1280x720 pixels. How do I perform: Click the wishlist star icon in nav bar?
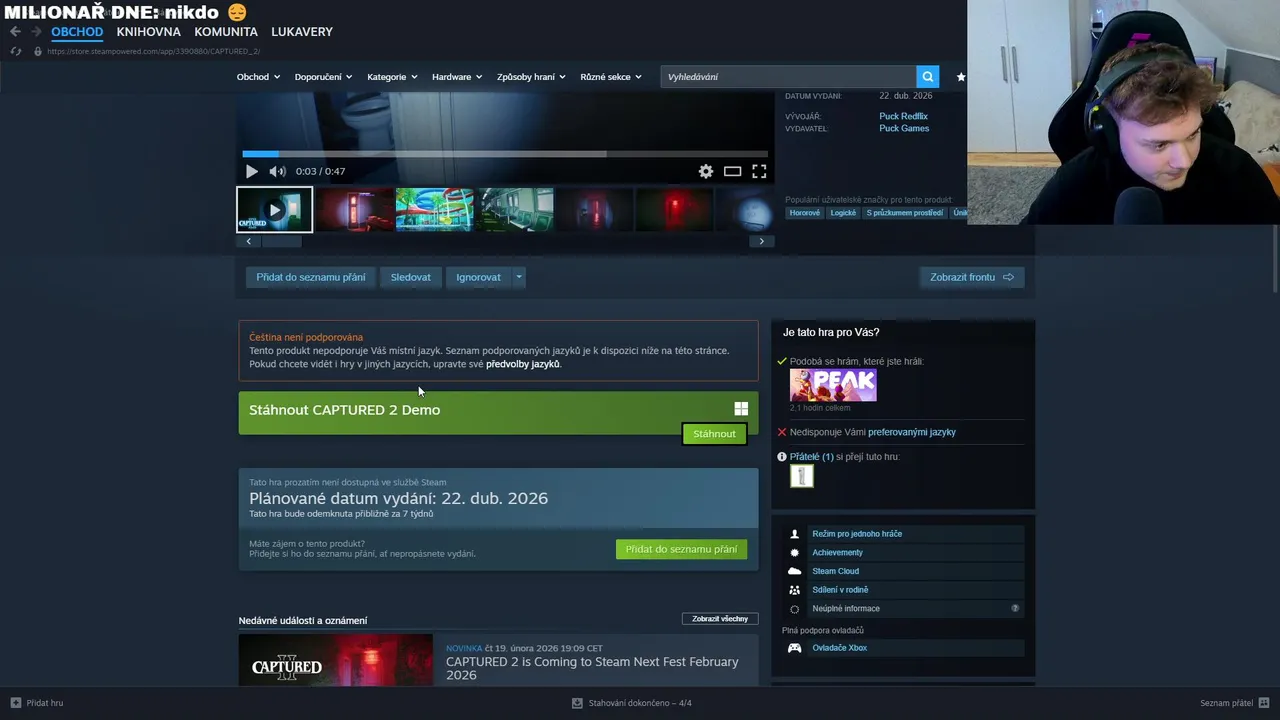[961, 77]
